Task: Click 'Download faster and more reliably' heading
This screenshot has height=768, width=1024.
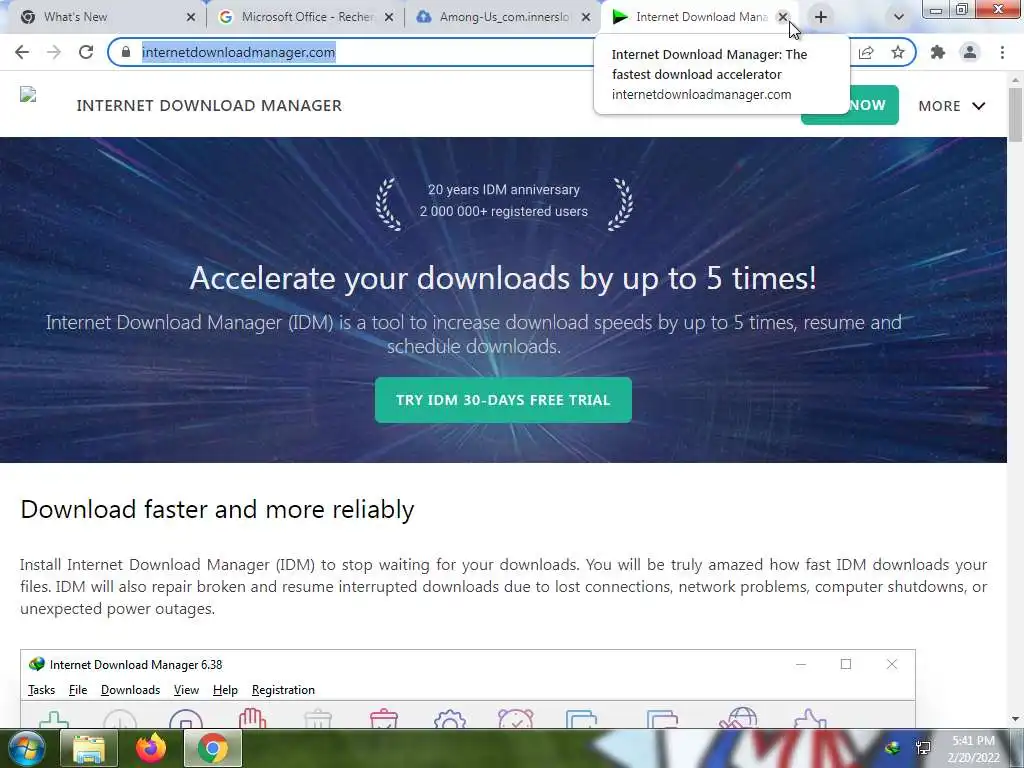Action: coord(217,509)
